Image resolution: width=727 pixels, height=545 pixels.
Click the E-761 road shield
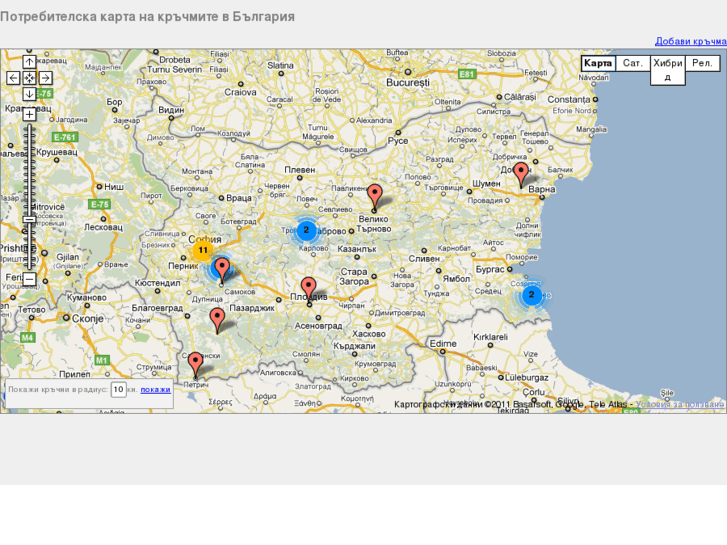(x=65, y=137)
